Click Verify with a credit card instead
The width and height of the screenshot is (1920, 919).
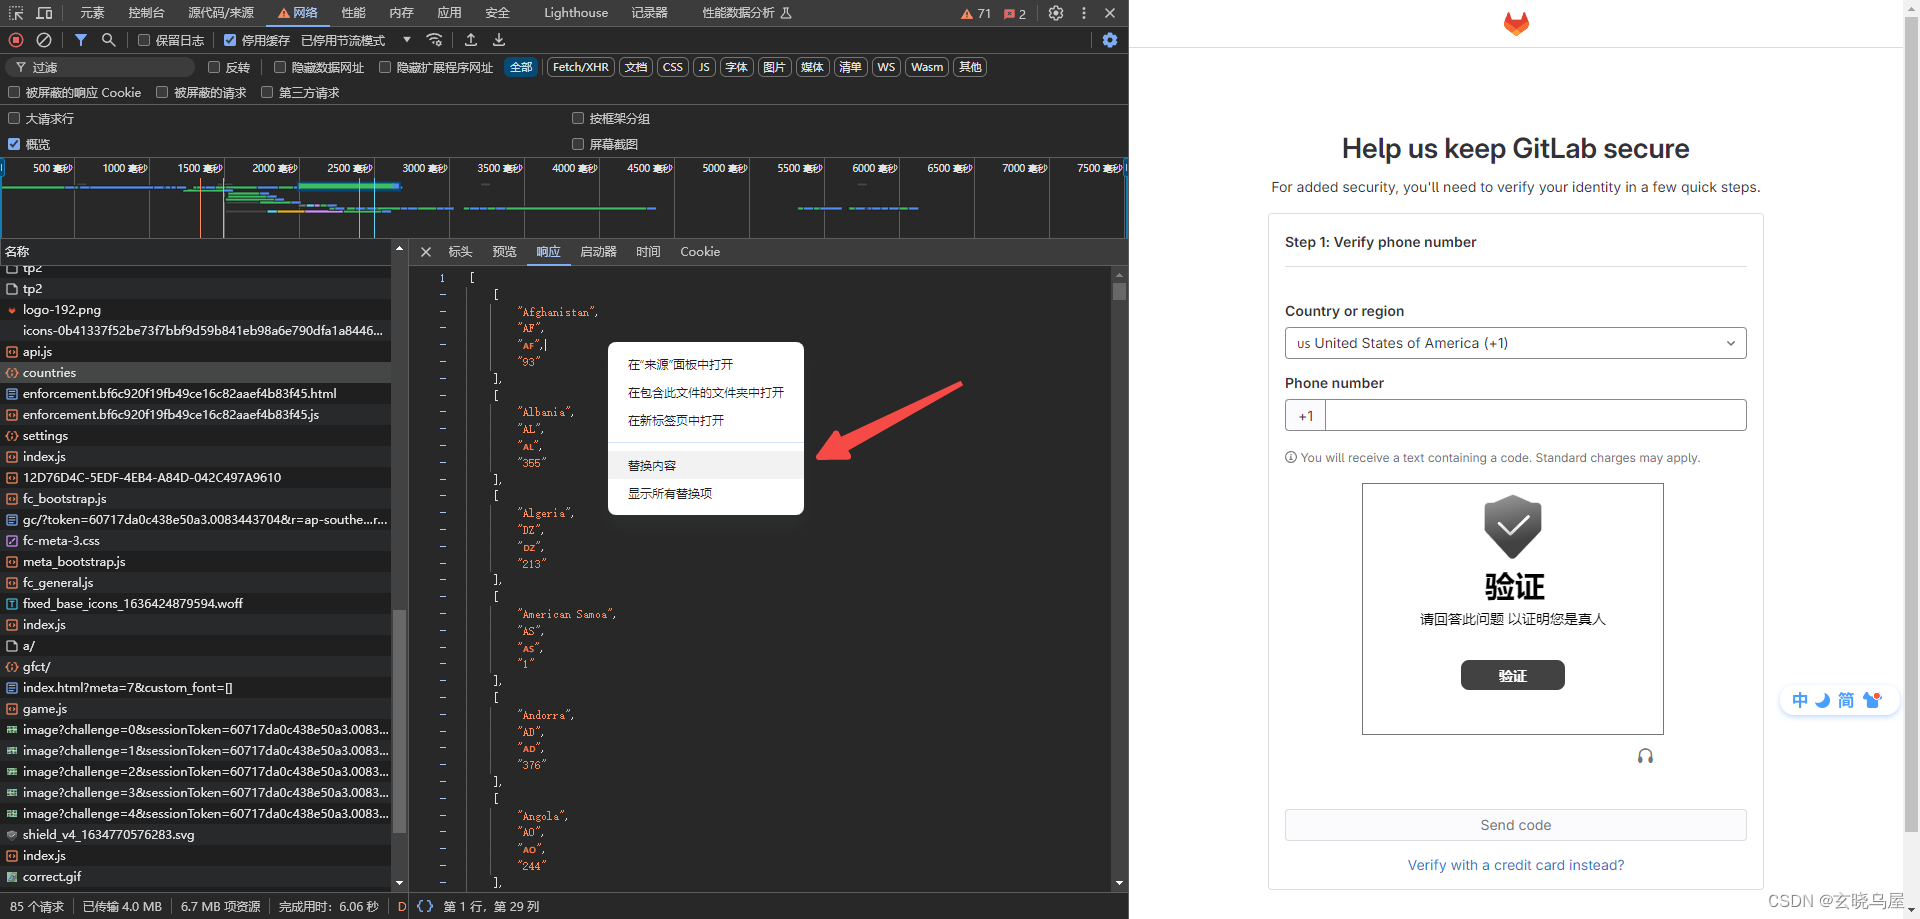point(1515,865)
